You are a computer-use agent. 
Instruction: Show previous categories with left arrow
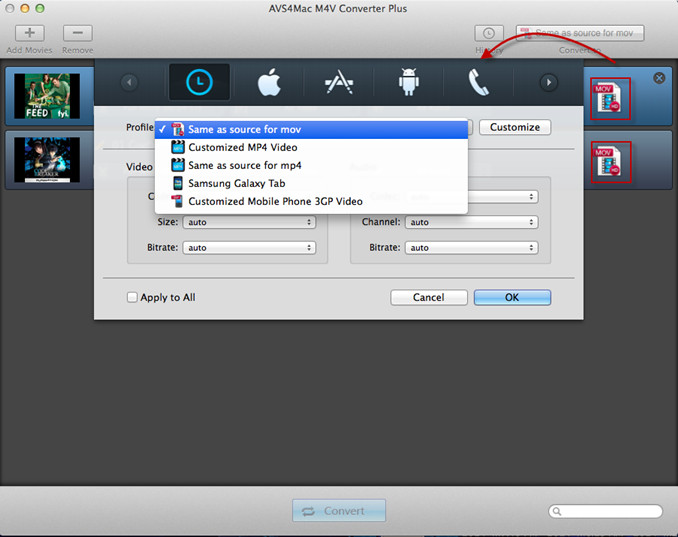point(129,82)
